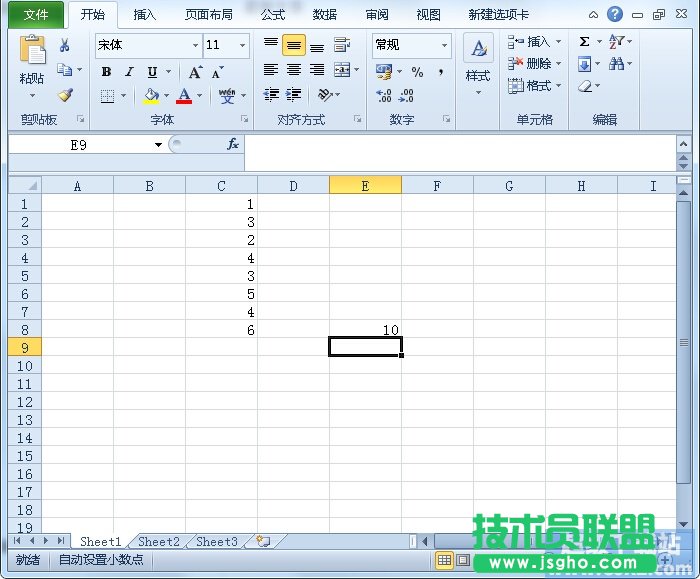Open the 宋体 font name dropdown

(195, 45)
